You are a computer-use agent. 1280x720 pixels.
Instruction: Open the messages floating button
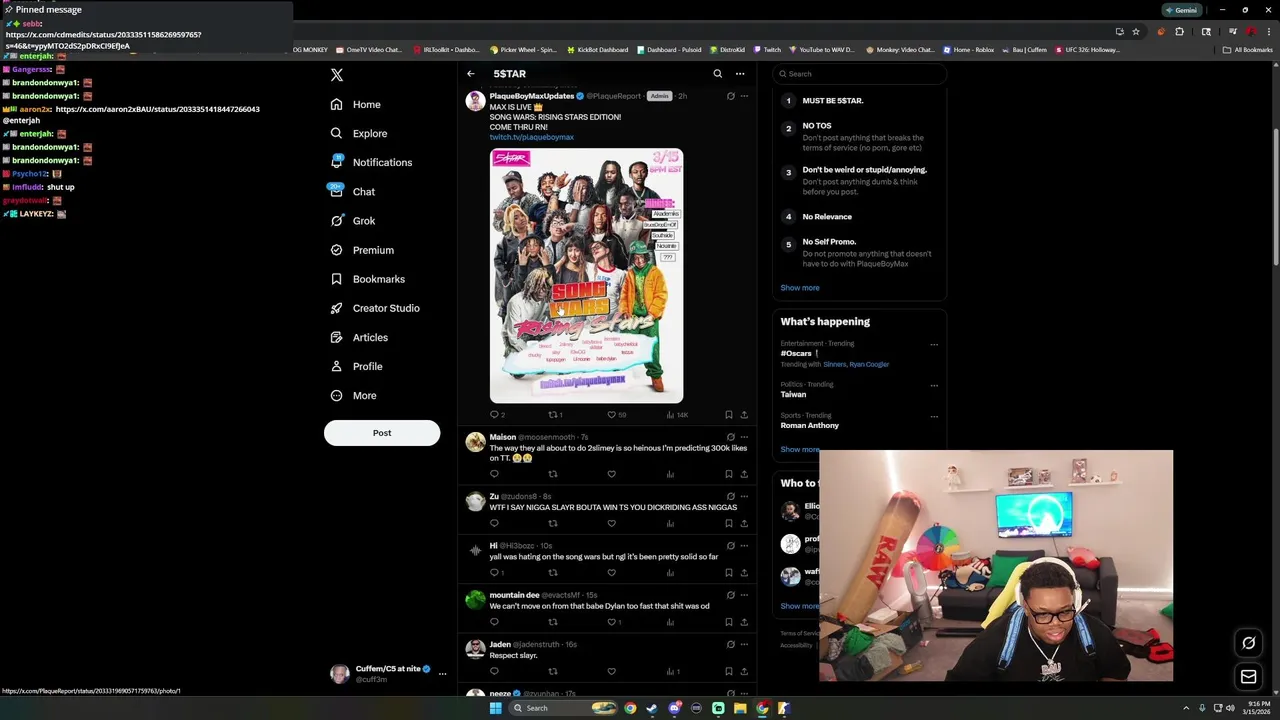click(1248, 677)
